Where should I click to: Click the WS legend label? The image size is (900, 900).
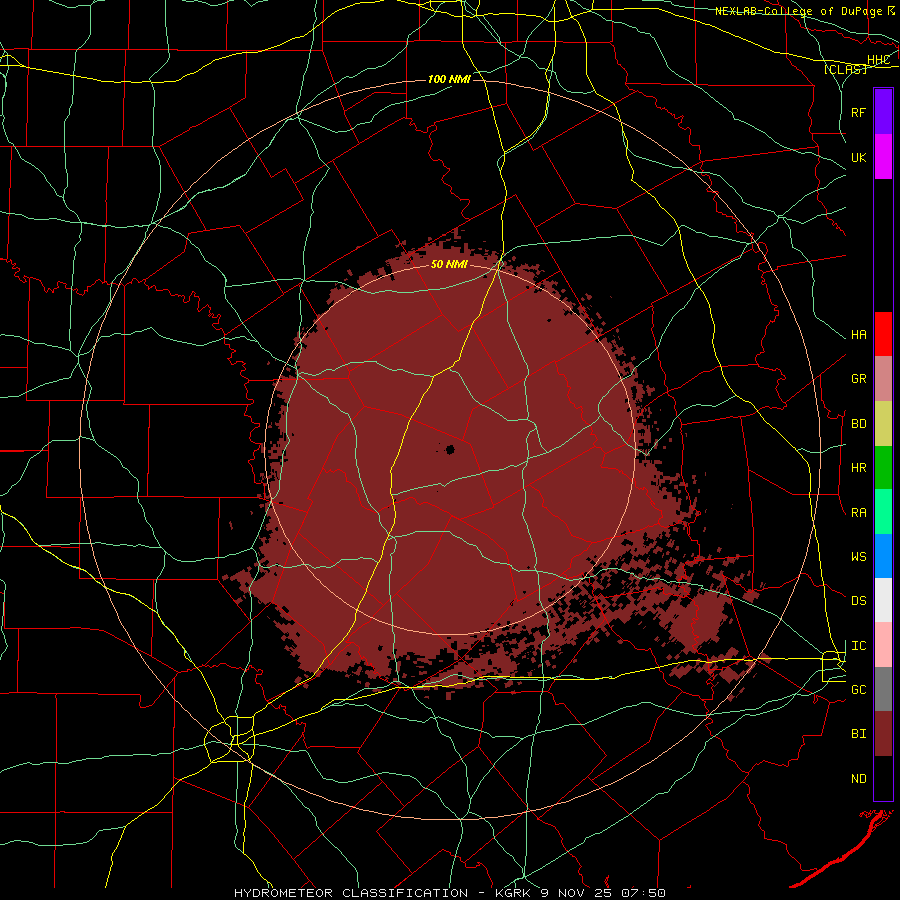tap(858, 556)
